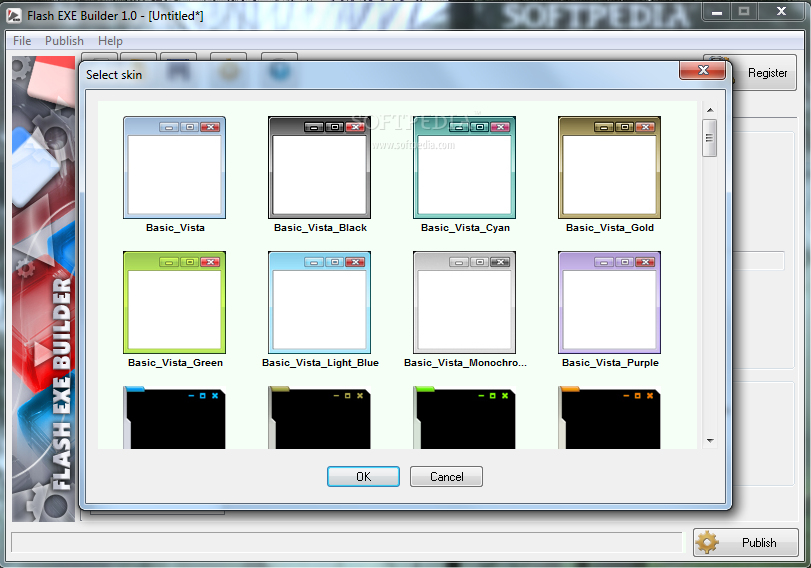The height and width of the screenshot is (568, 811).
Task: Select the Basic_Vista_Green skin thumbnail
Action: (174, 303)
